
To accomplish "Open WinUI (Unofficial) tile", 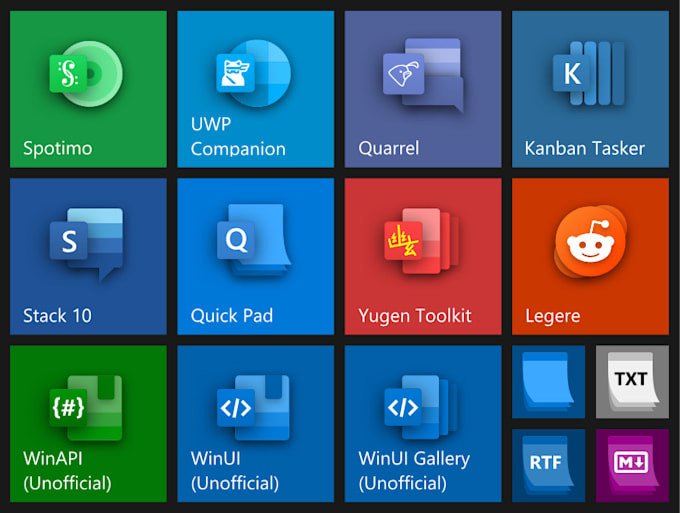I will click(x=255, y=424).
